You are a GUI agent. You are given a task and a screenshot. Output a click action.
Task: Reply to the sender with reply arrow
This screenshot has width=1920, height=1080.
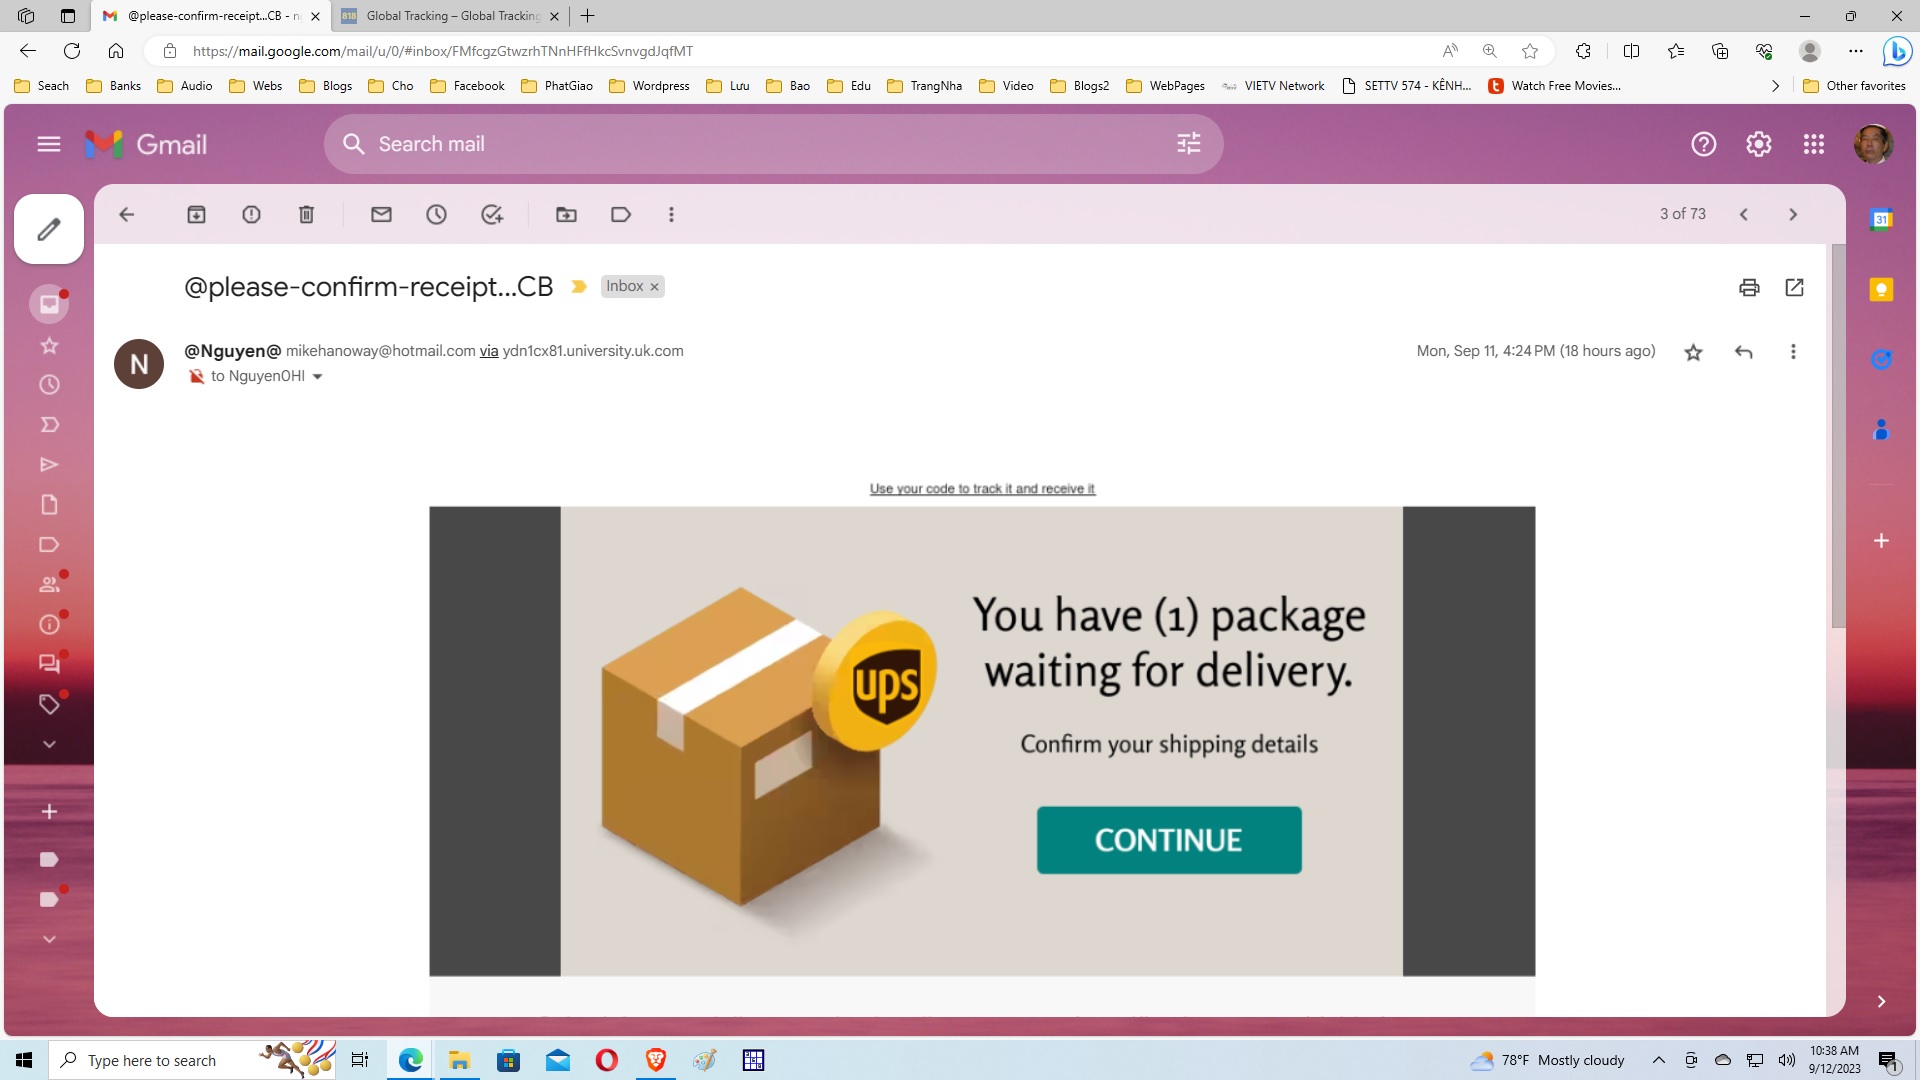point(1743,352)
